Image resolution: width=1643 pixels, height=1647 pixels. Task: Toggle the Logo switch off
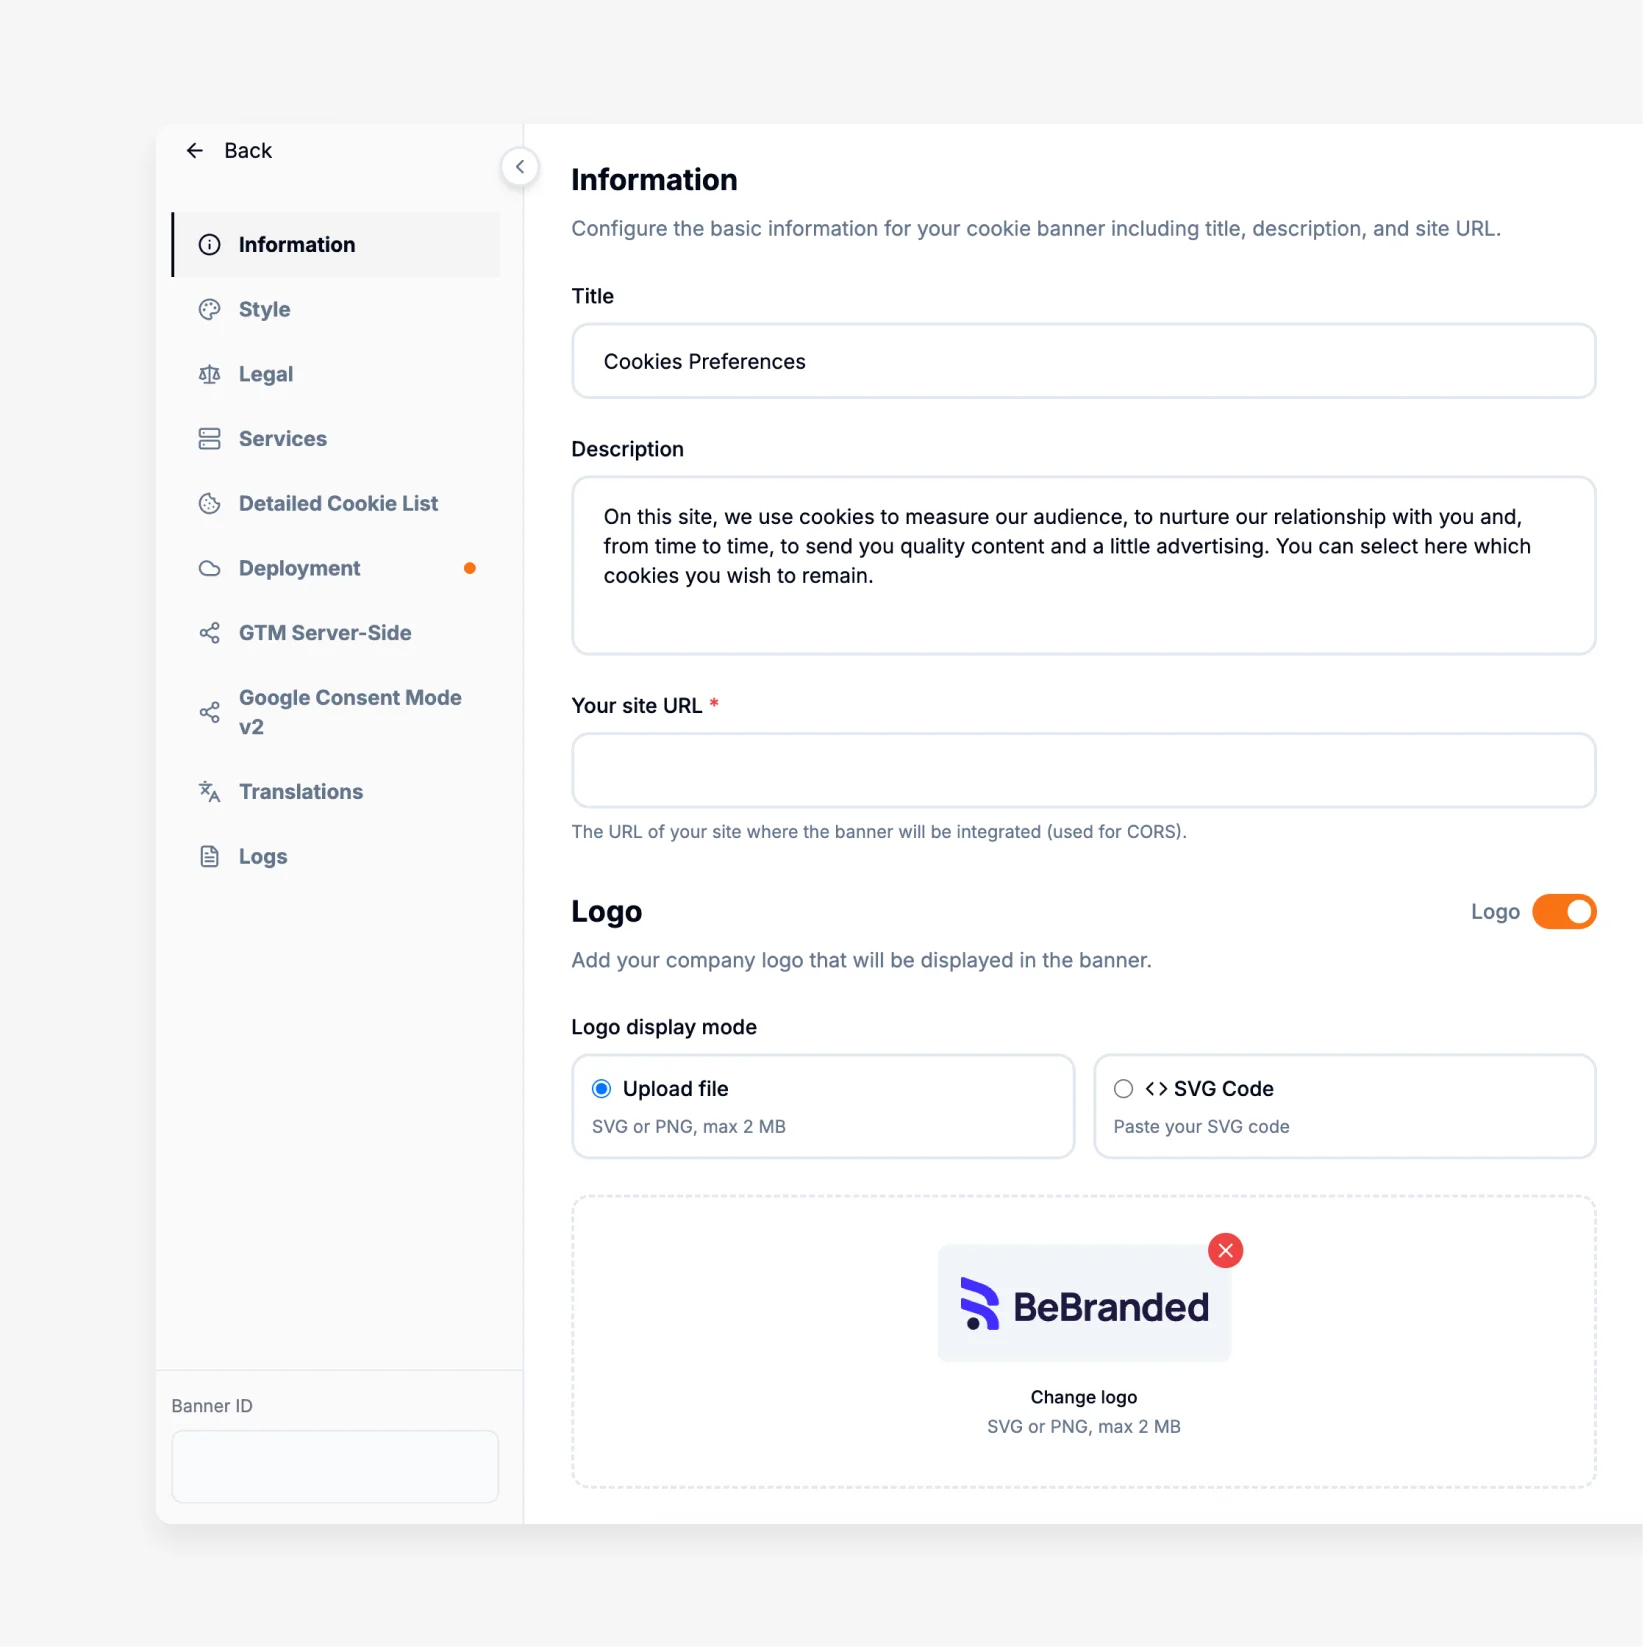[1564, 912]
